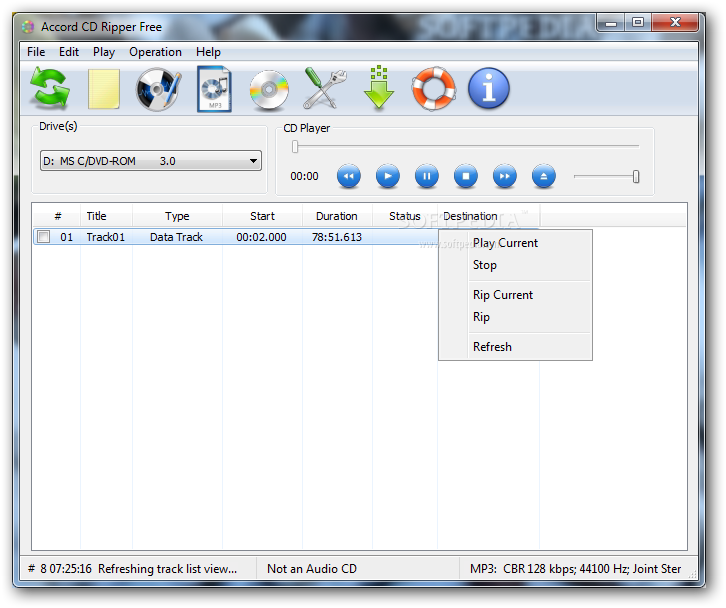Choose Rip from context menu
This screenshot has width=726, height=608.
point(515,317)
